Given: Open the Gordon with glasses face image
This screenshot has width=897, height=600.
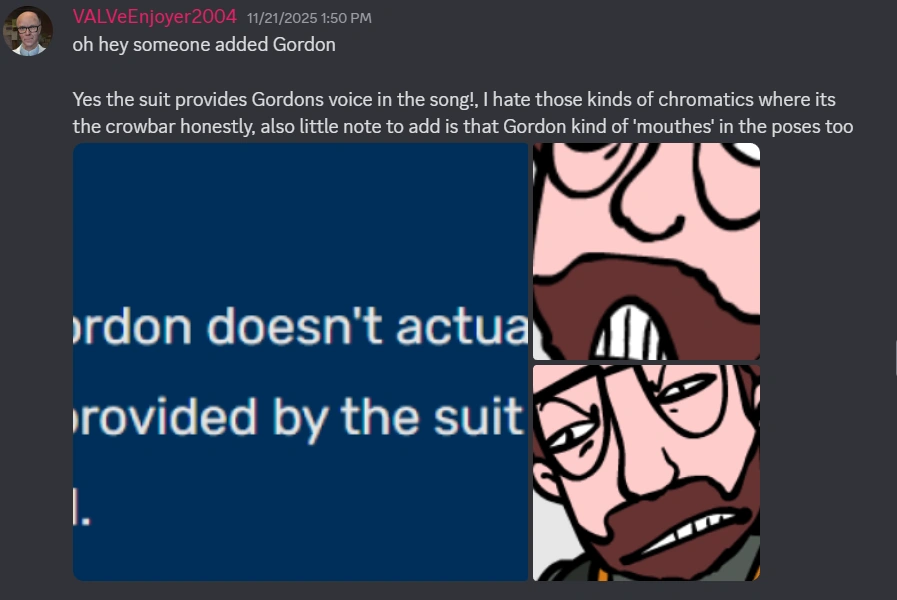Looking at the screenshot, I should click(x=646, y=473).
